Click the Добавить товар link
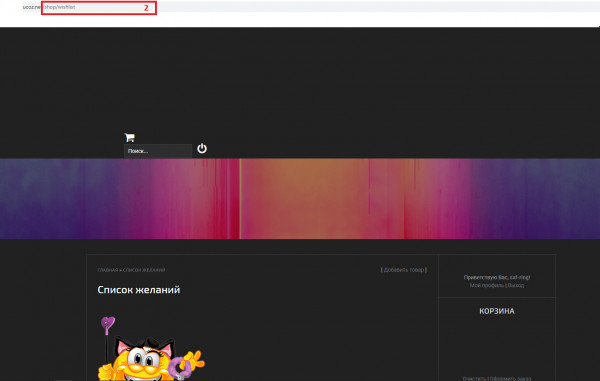 (x=404, y=270)
